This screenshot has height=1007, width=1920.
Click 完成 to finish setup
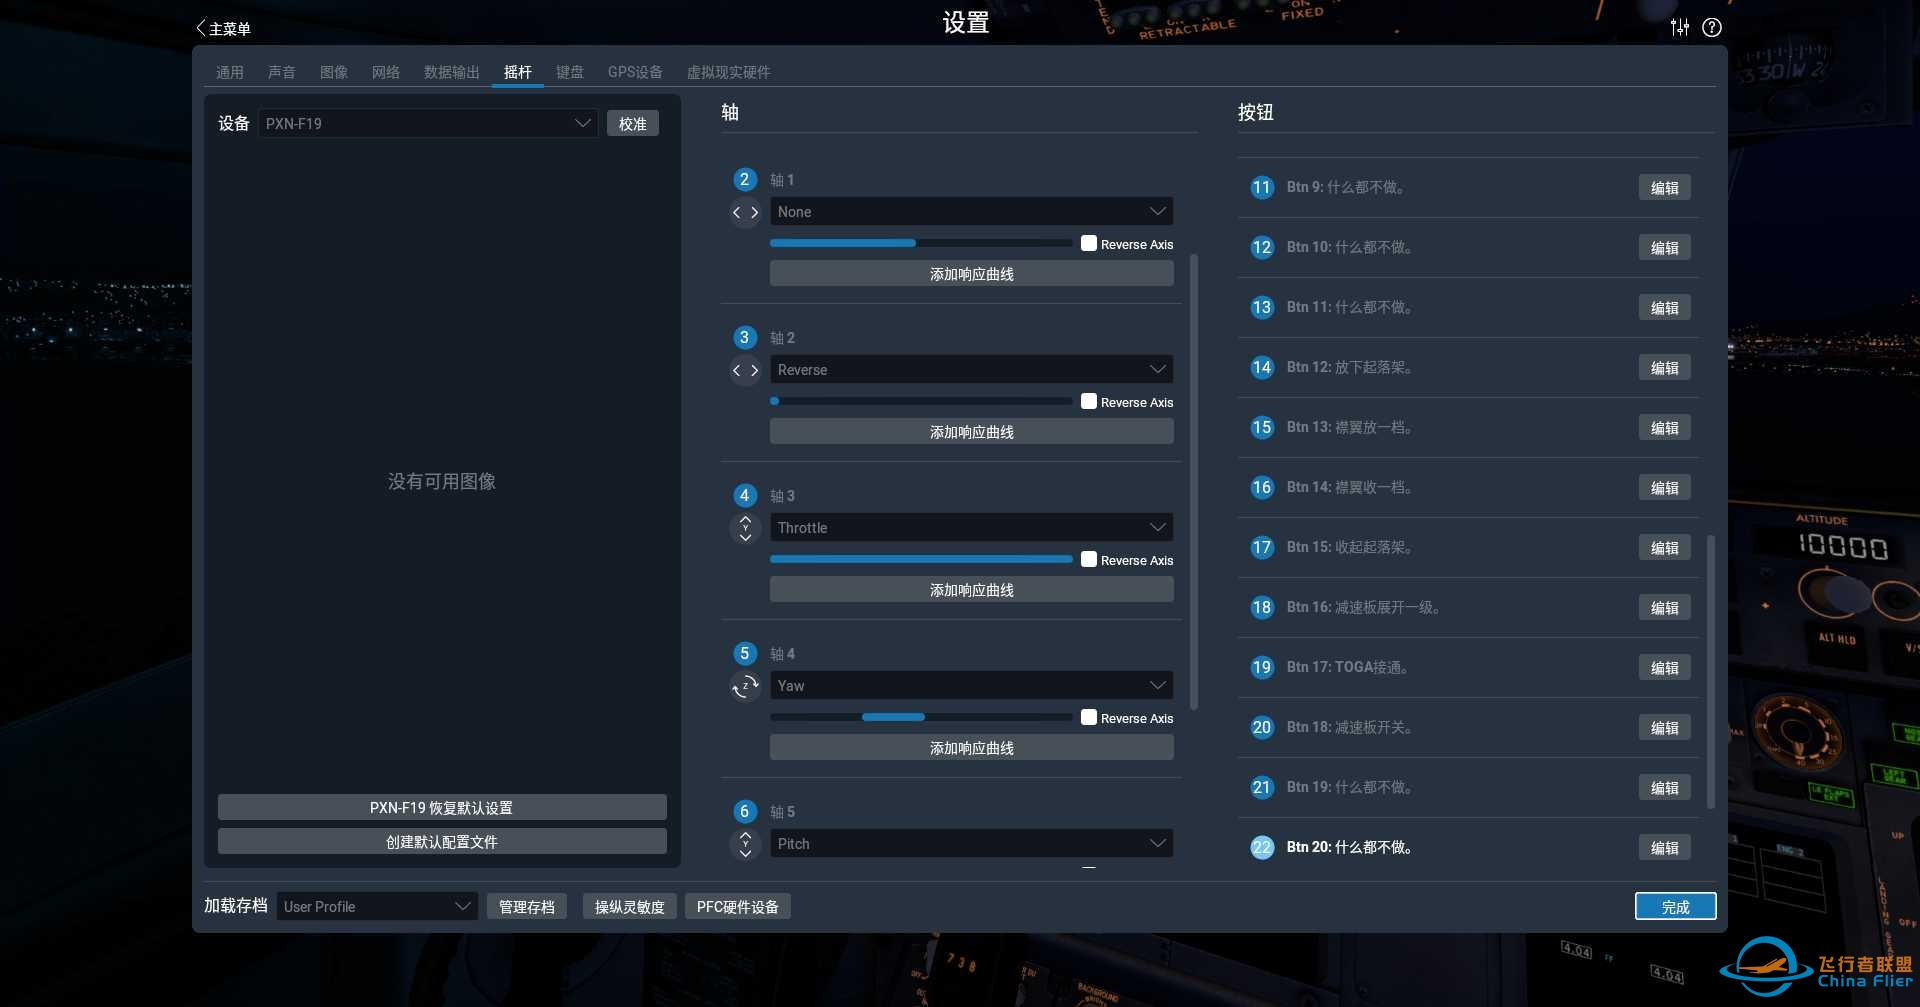click(1675, 906)
